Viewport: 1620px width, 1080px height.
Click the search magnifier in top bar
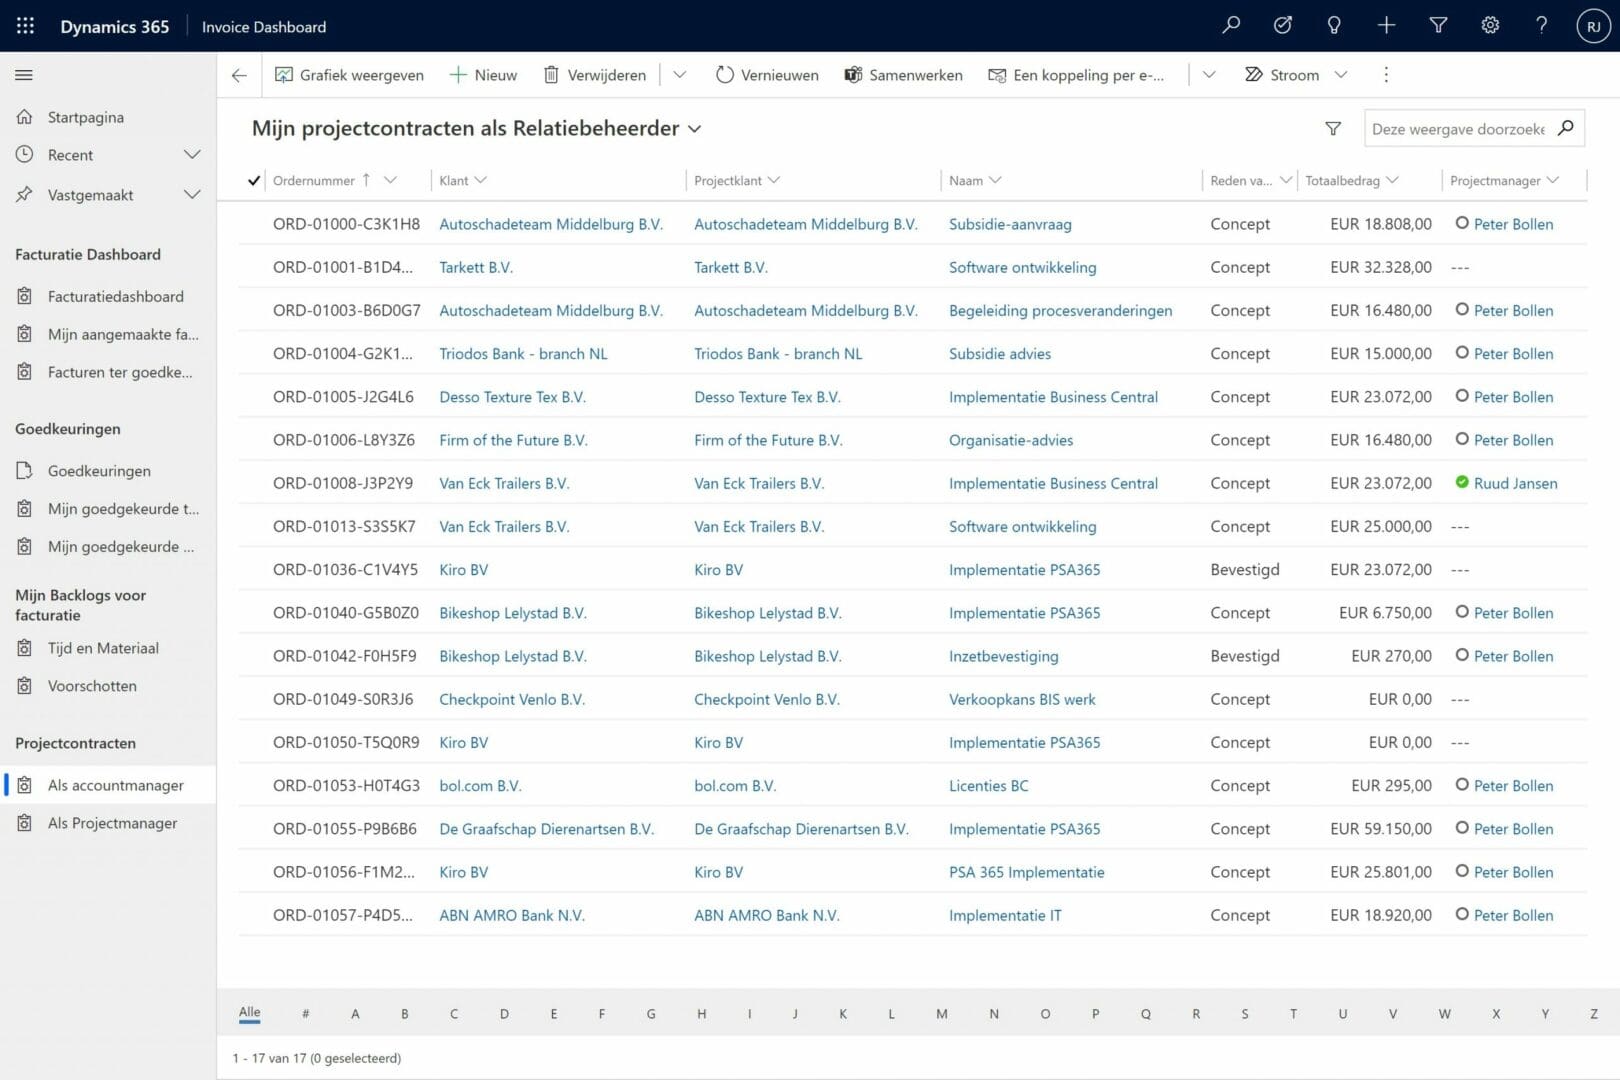coord(1231,26)
